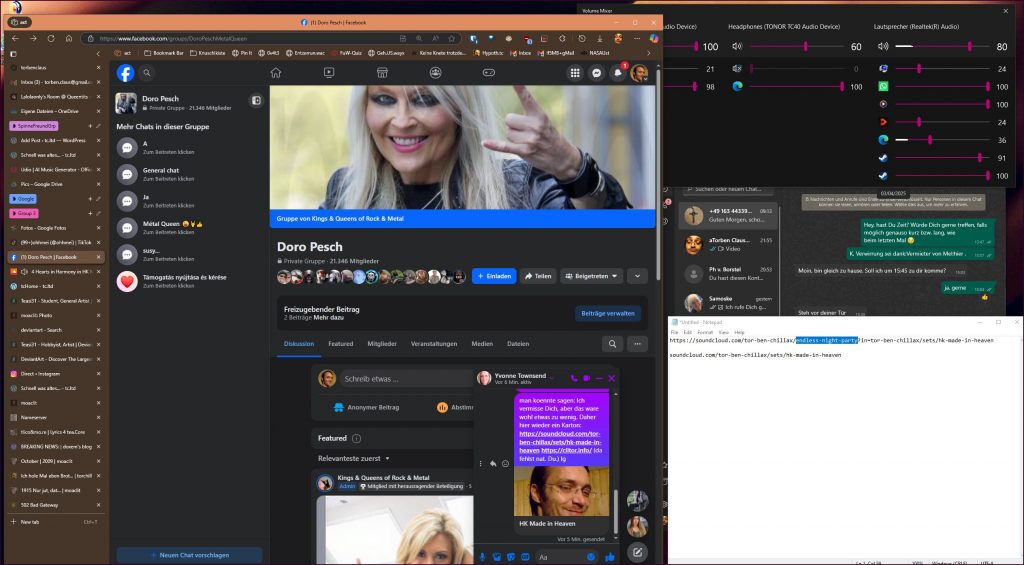Image resolution: width=1024 pixels, height=565 pixels.
Task: Show more bookmarks overflow chevron
Action: point(648,53)
